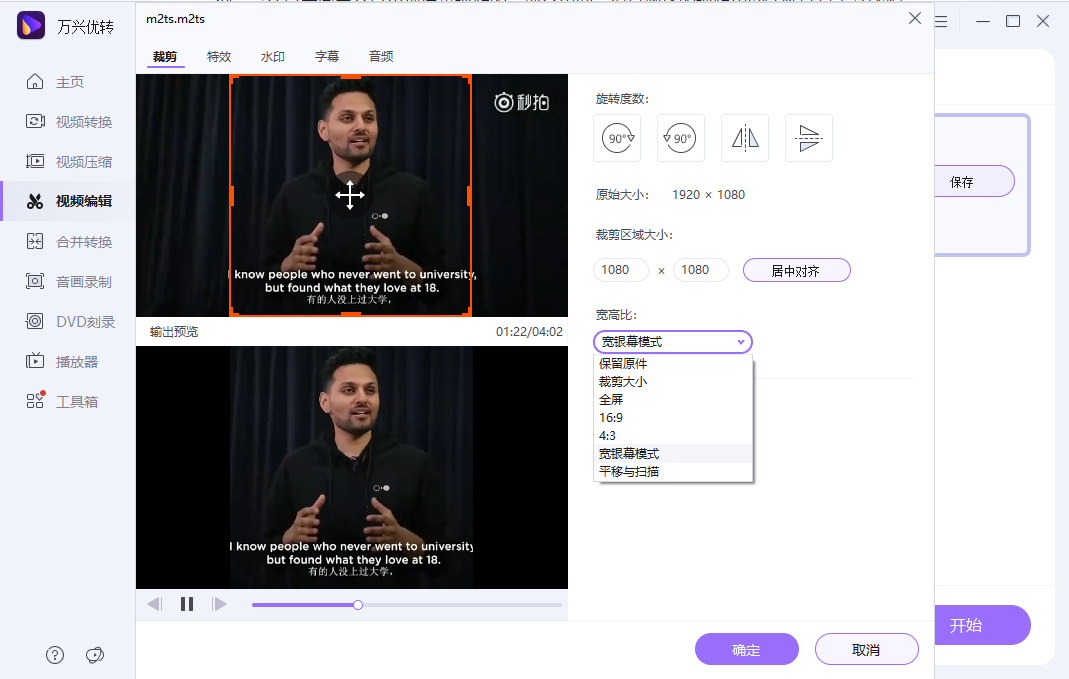Click the output preview video

pos(352,468)
